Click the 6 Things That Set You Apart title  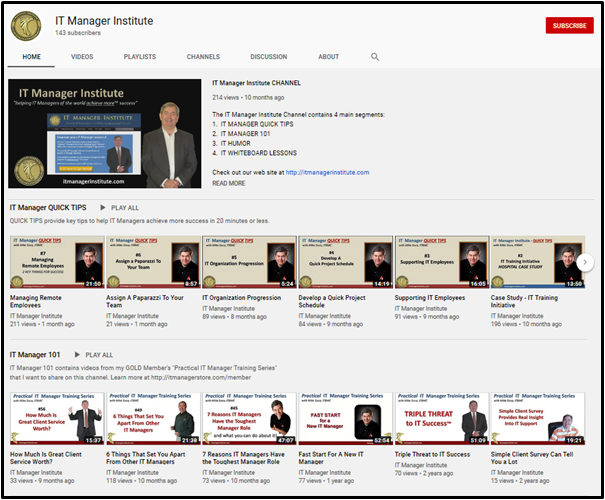pos(145,458)
